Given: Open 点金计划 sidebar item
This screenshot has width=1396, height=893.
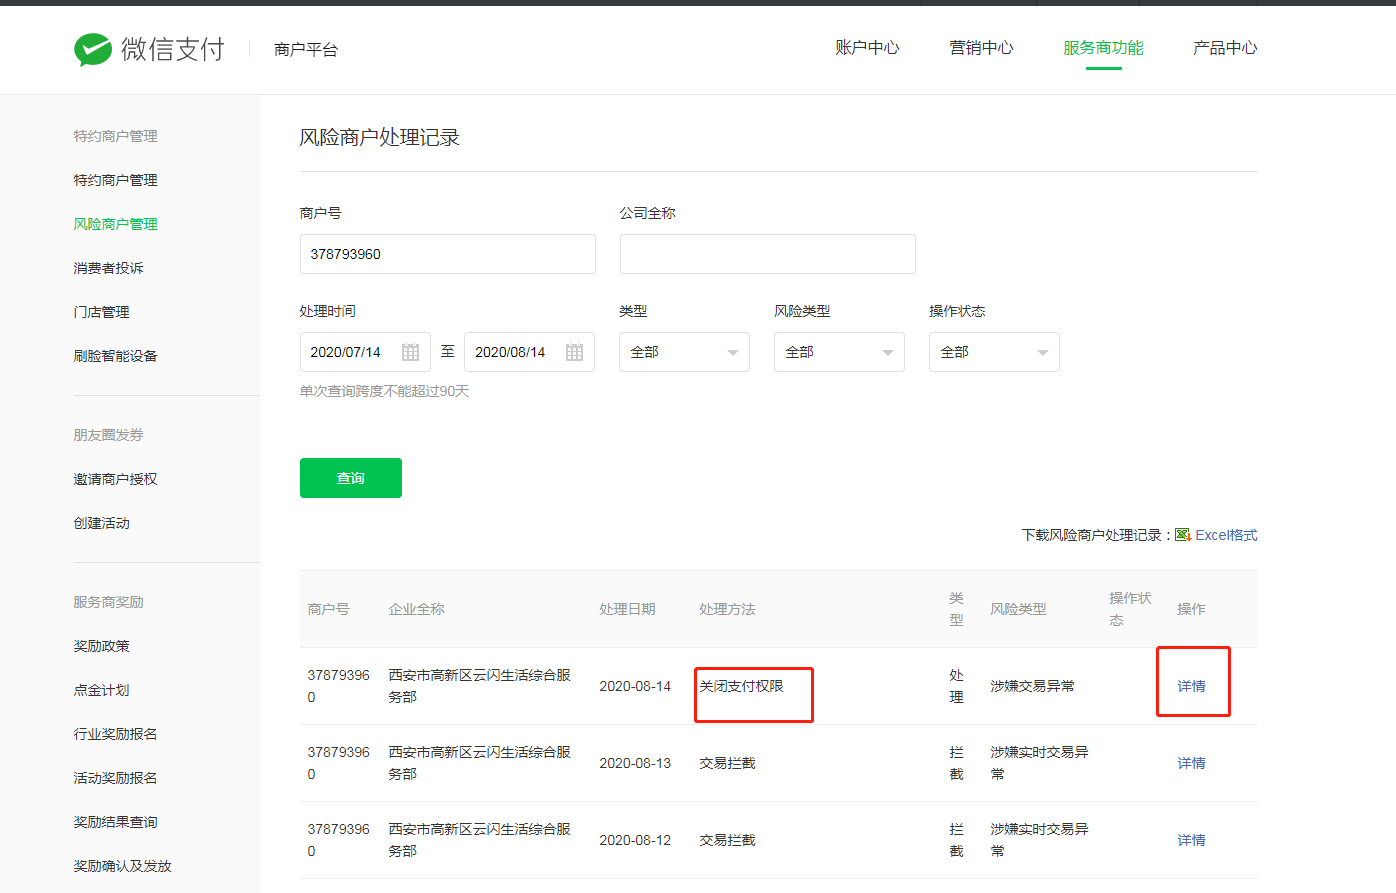Looking at the screenshot, I should click(101, 690).
